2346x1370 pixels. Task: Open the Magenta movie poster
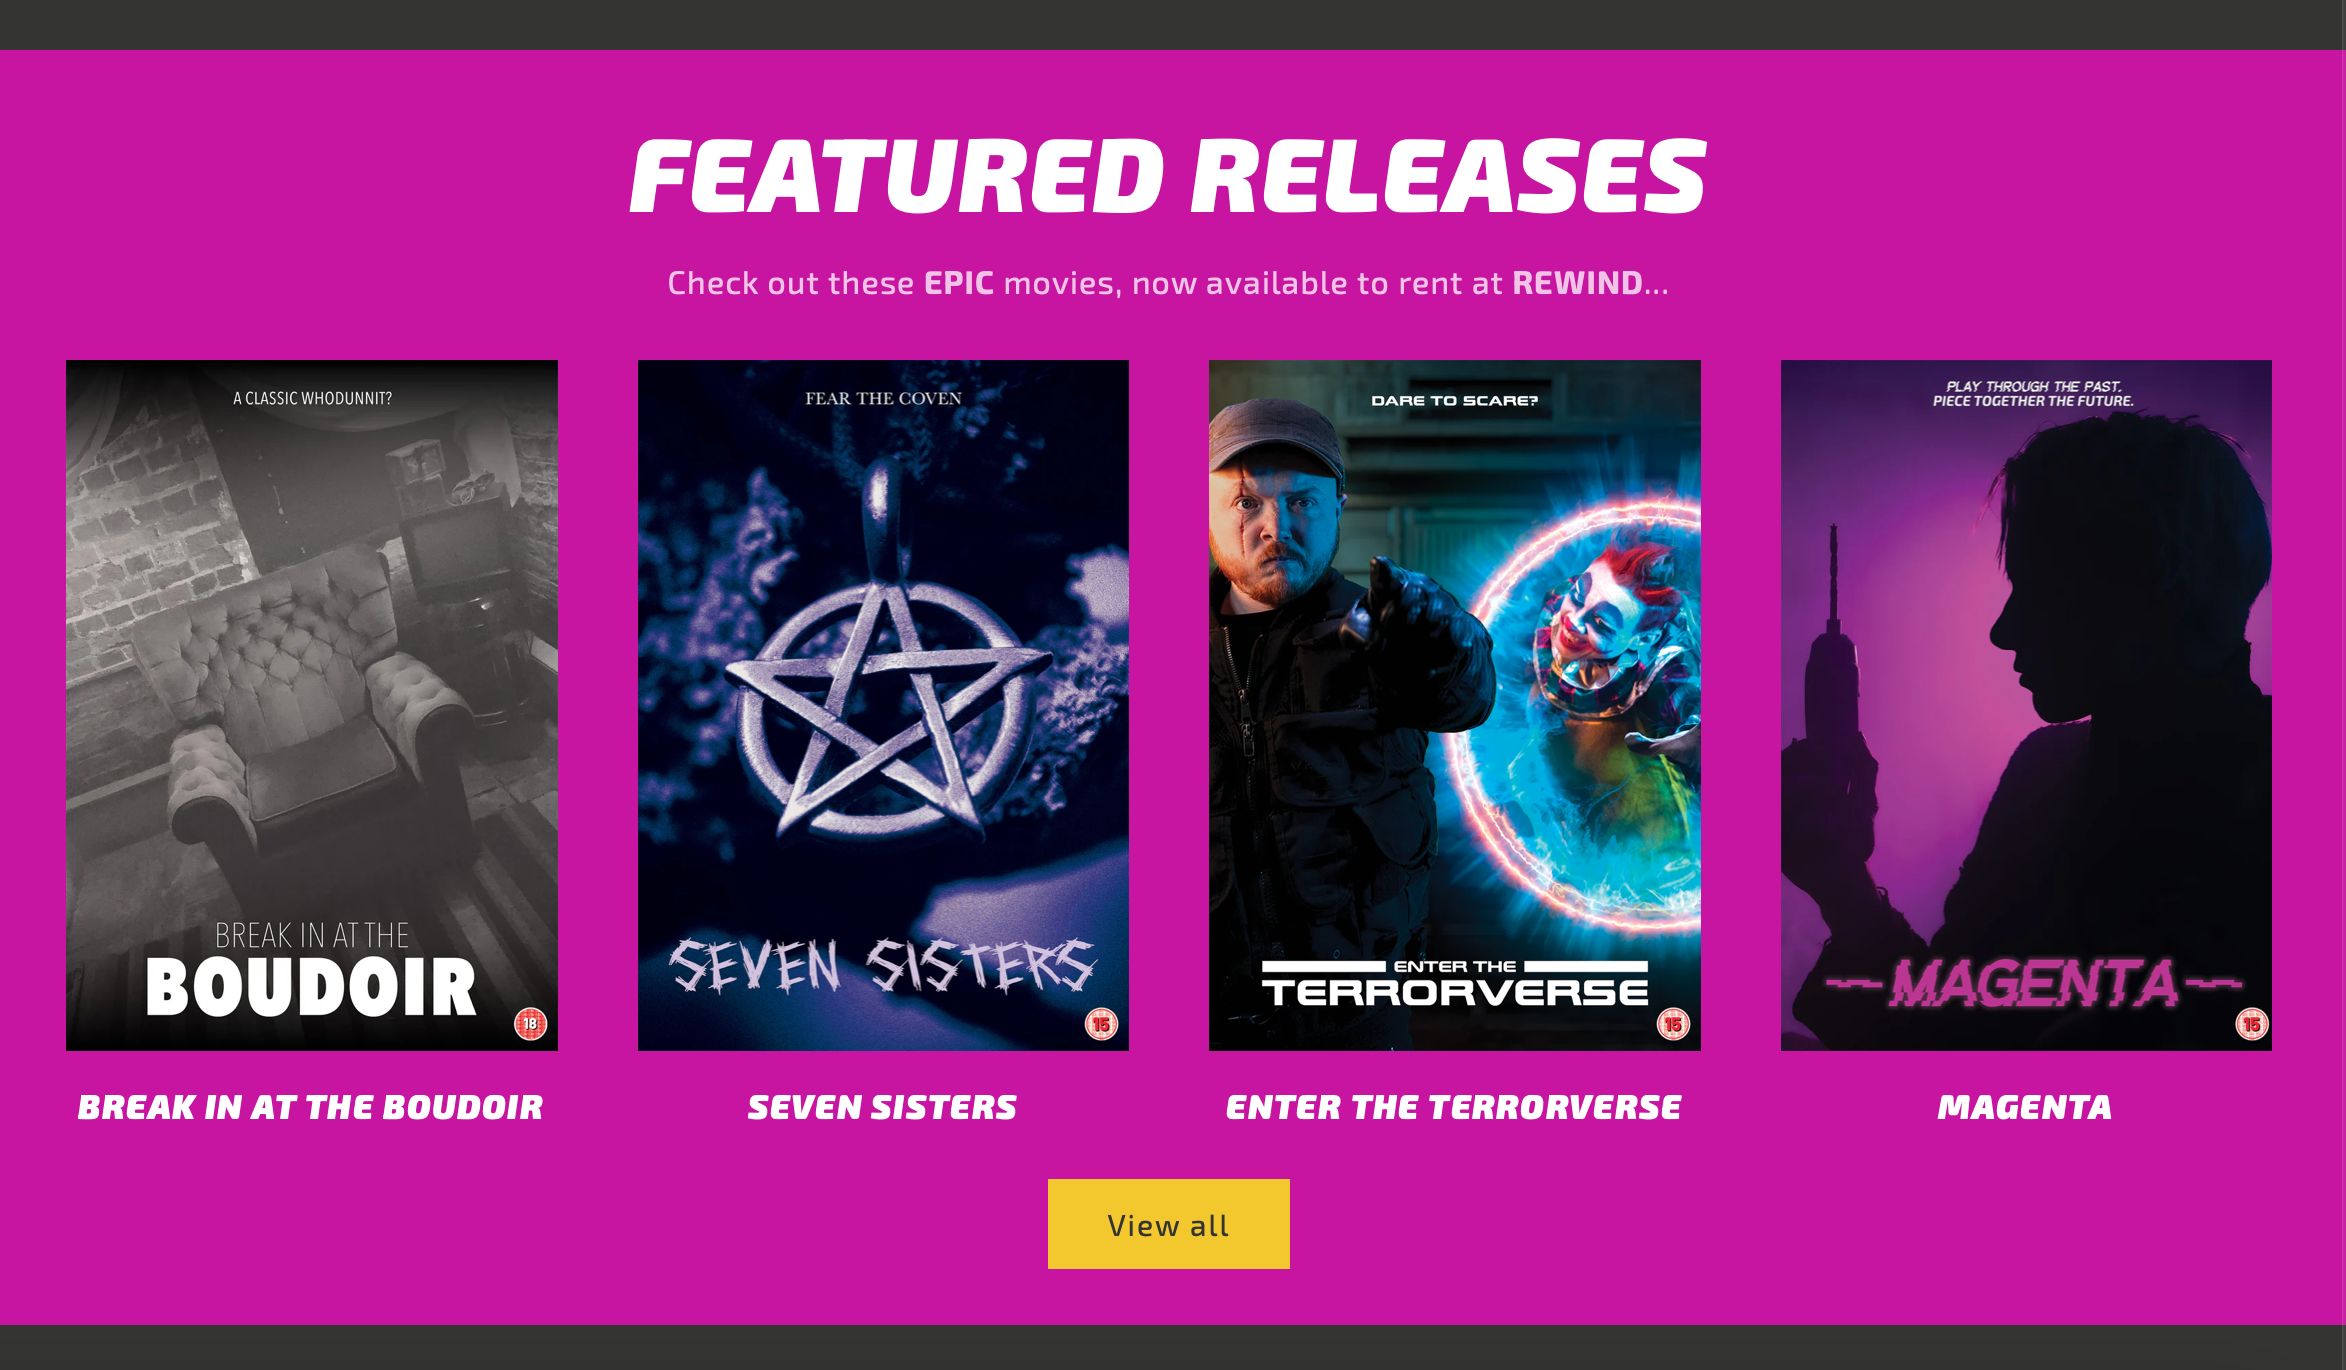point(2026,705)
